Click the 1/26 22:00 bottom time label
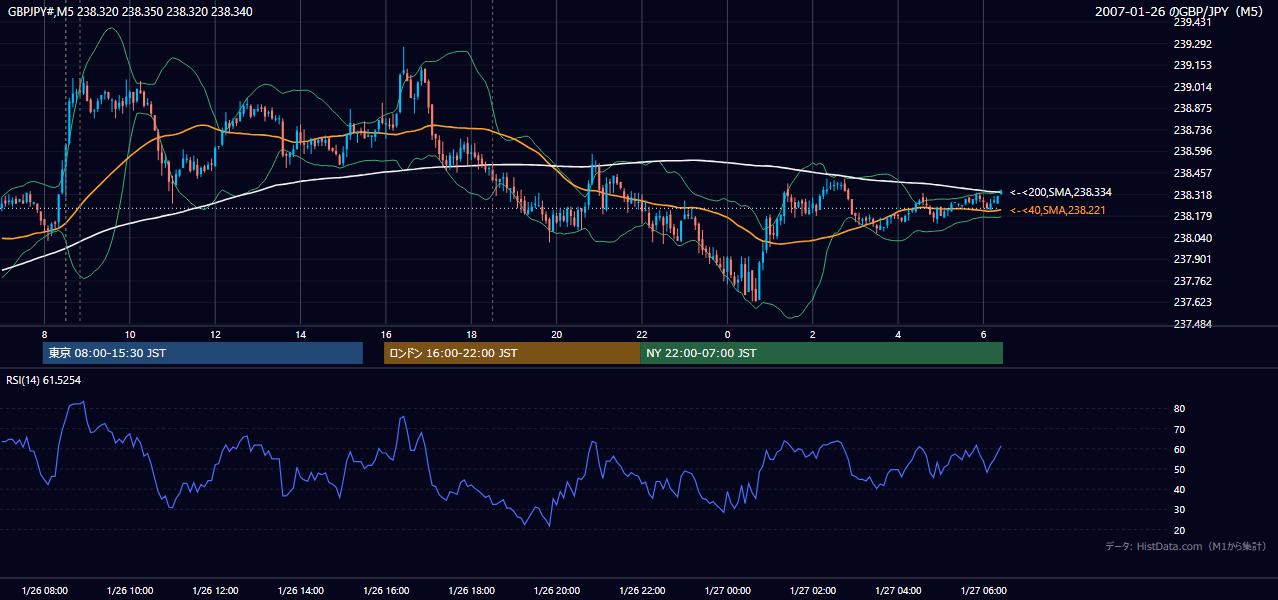 click(642, 591)
